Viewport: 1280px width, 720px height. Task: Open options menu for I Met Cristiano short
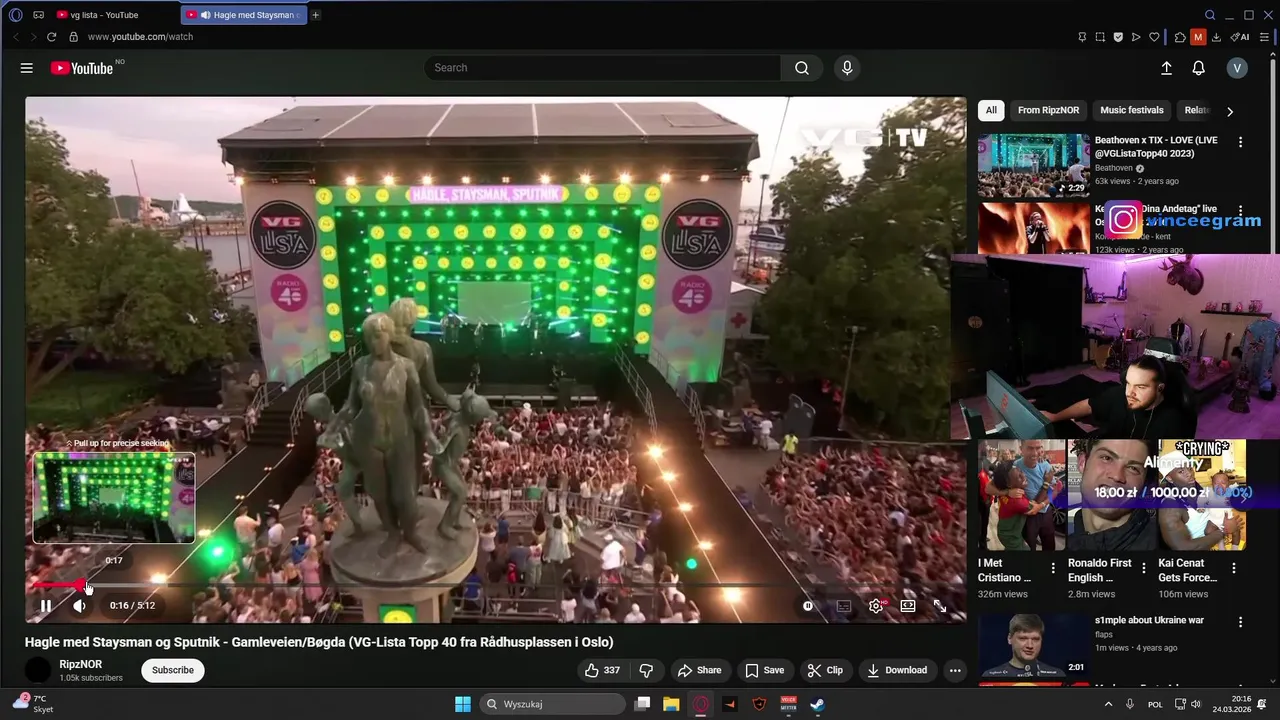click(1053, 568)
